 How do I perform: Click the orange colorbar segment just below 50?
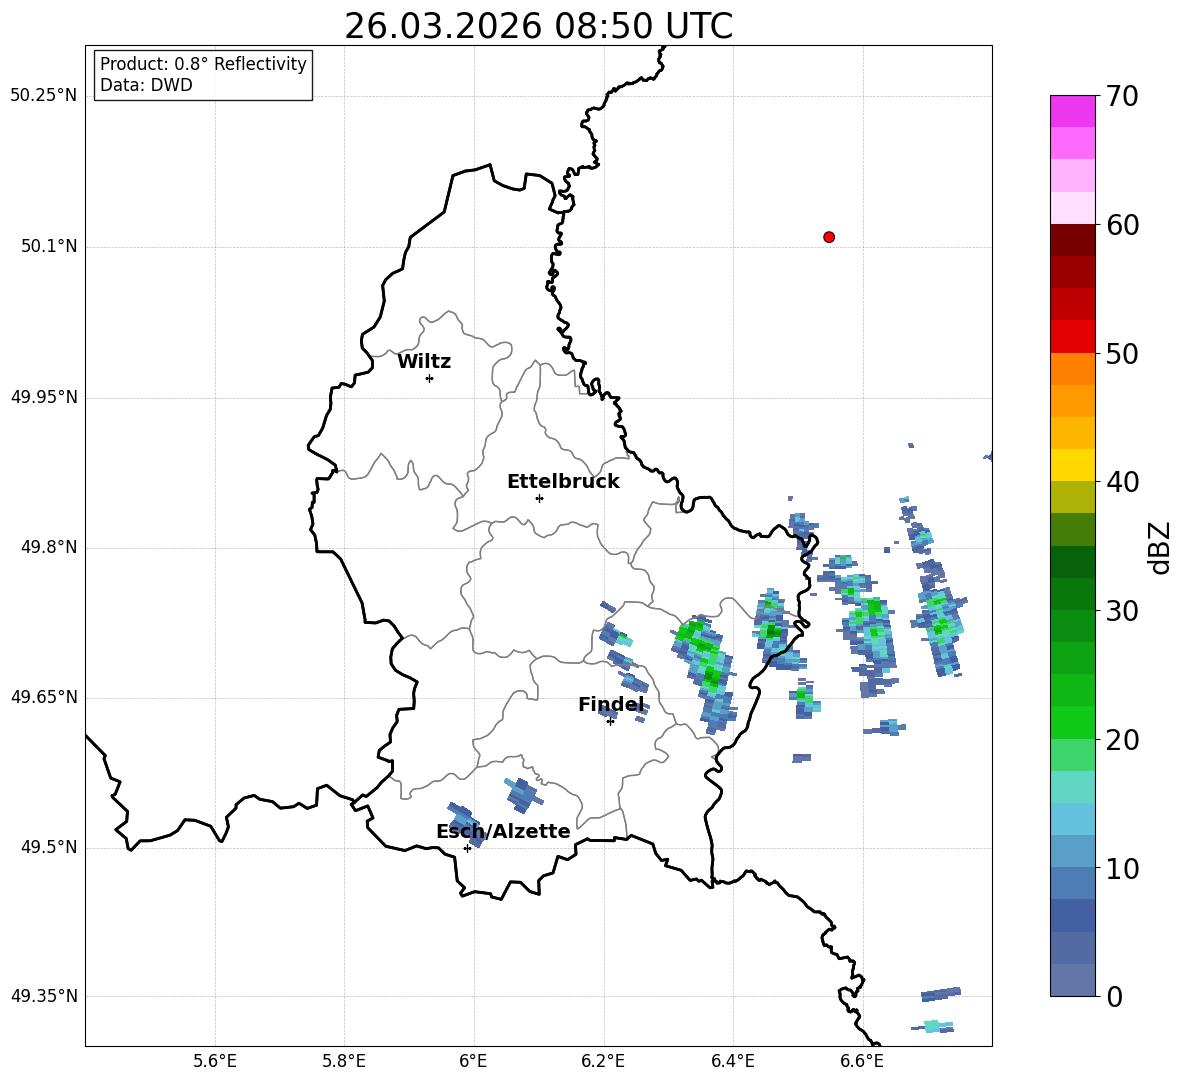(x=1072, y=368)
